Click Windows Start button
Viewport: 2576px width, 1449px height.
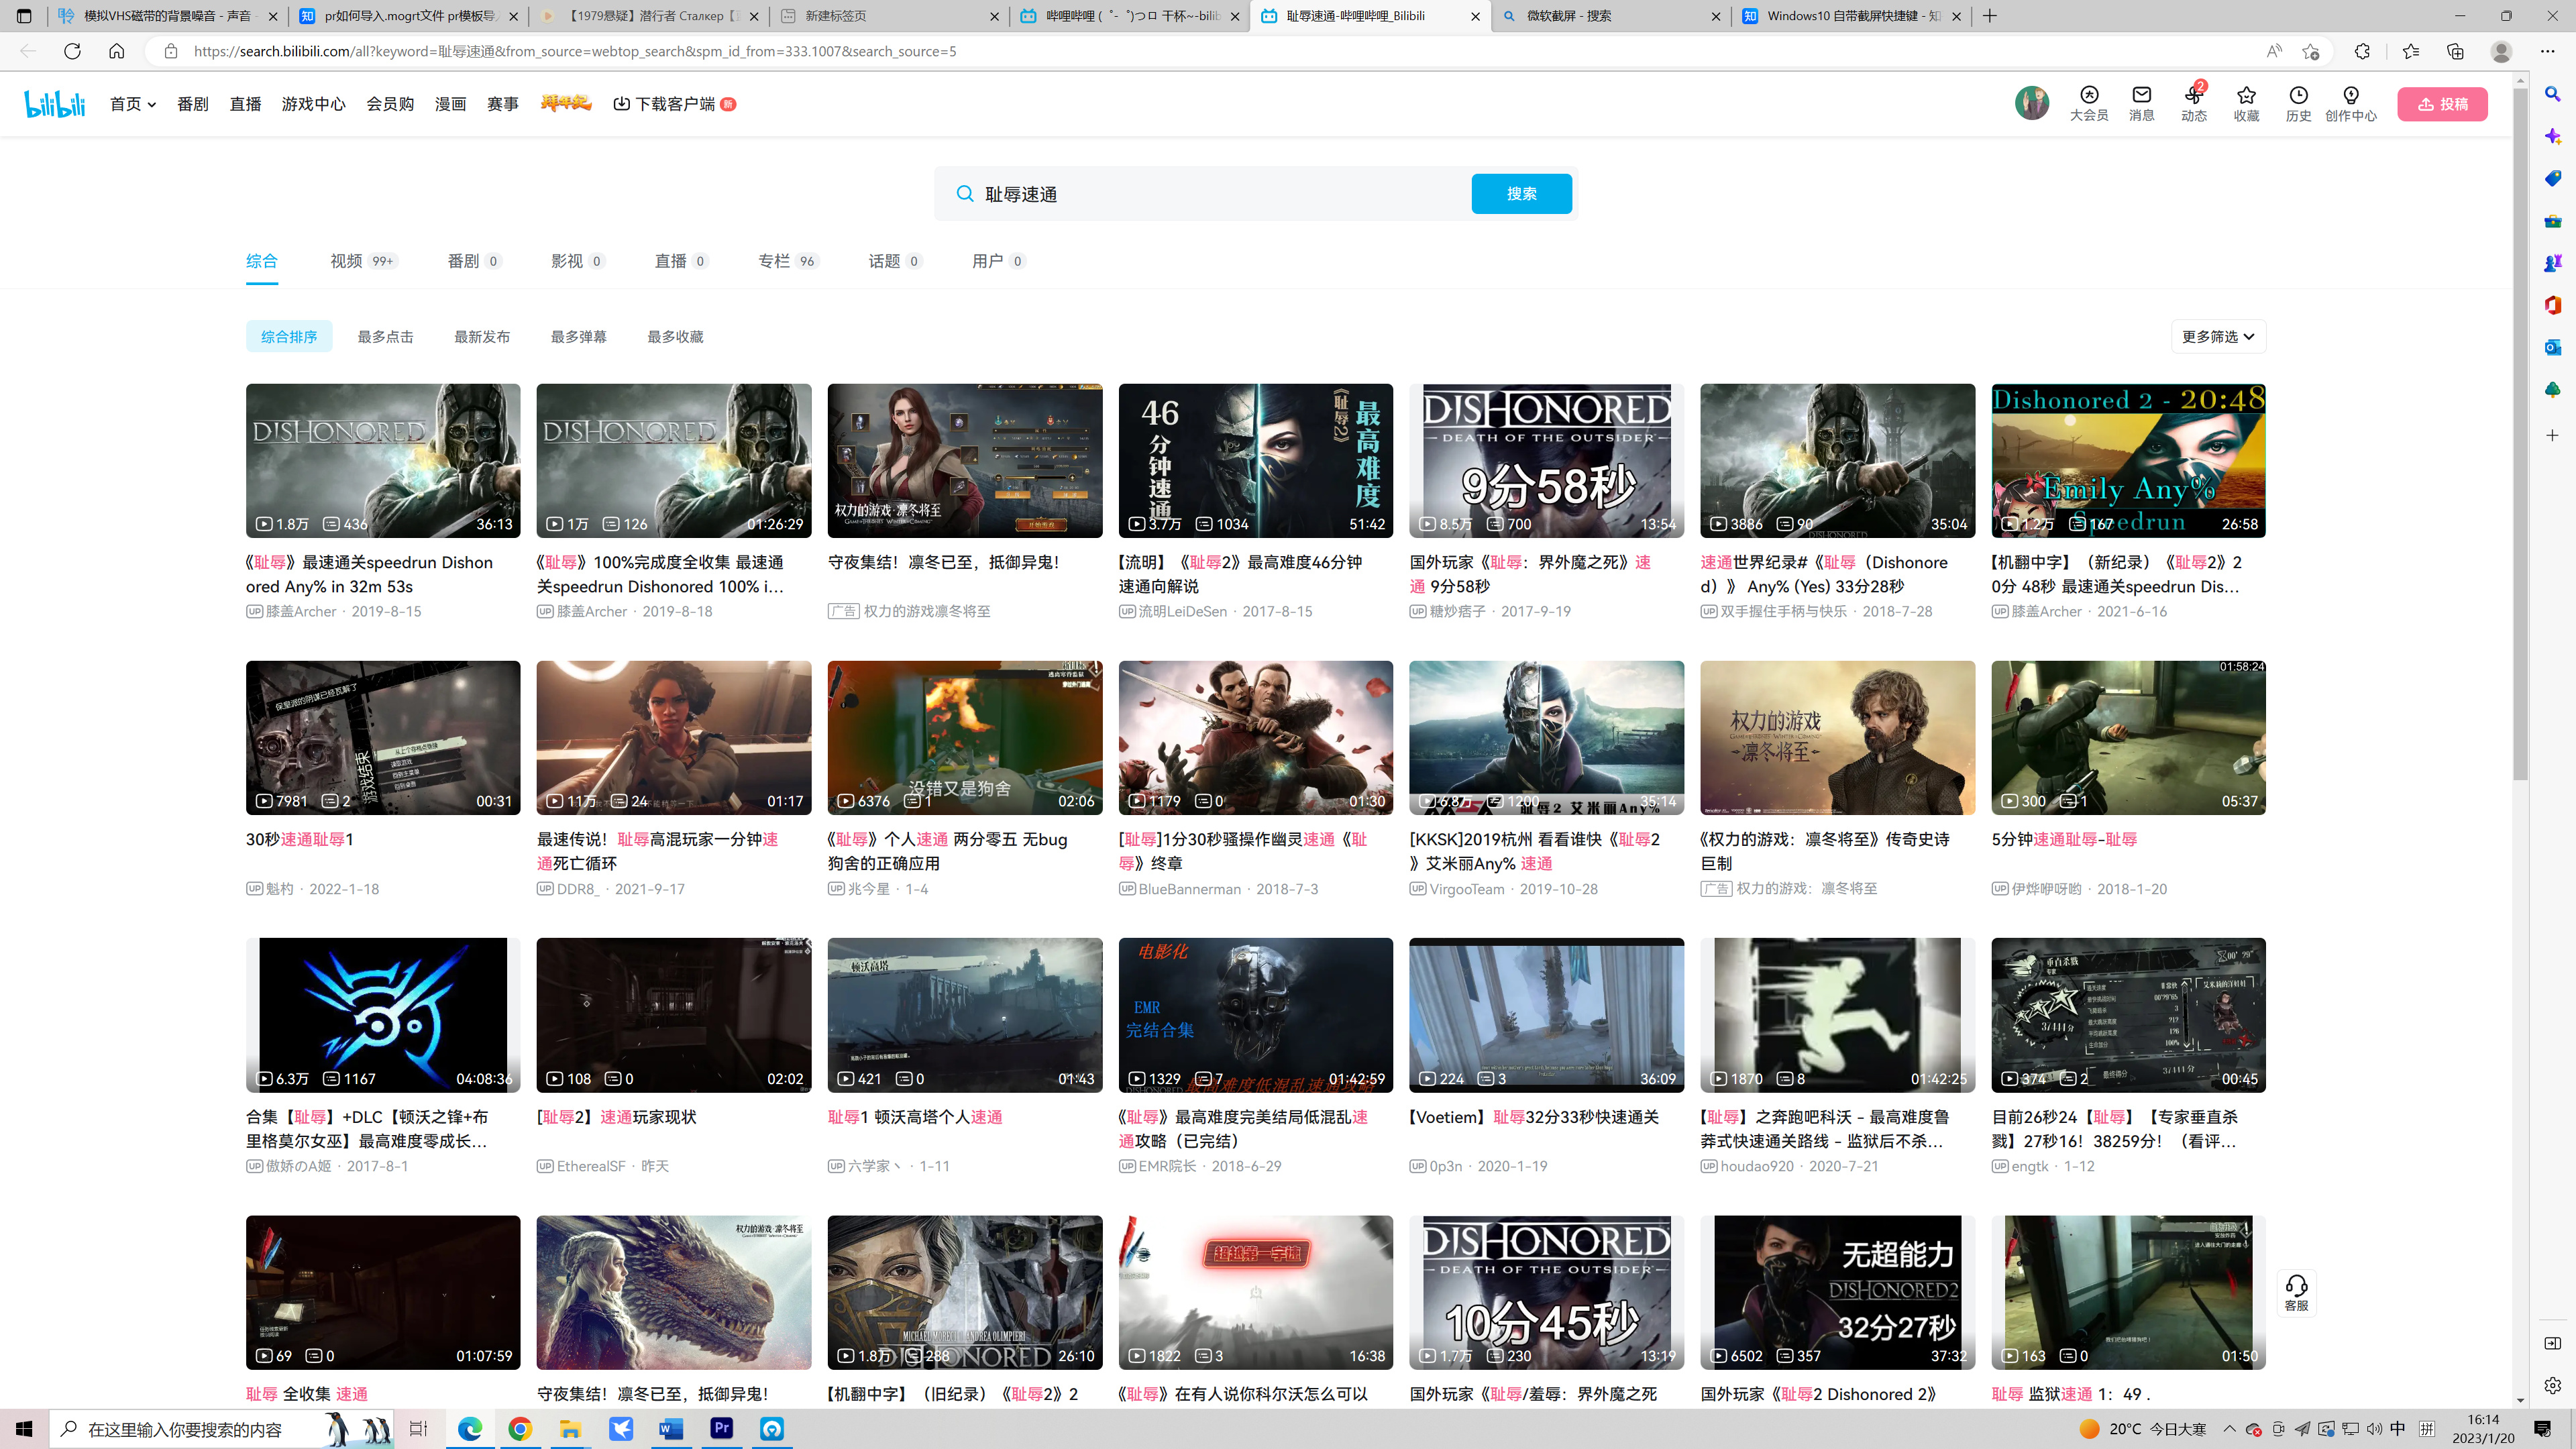(x=24, y=1429)
